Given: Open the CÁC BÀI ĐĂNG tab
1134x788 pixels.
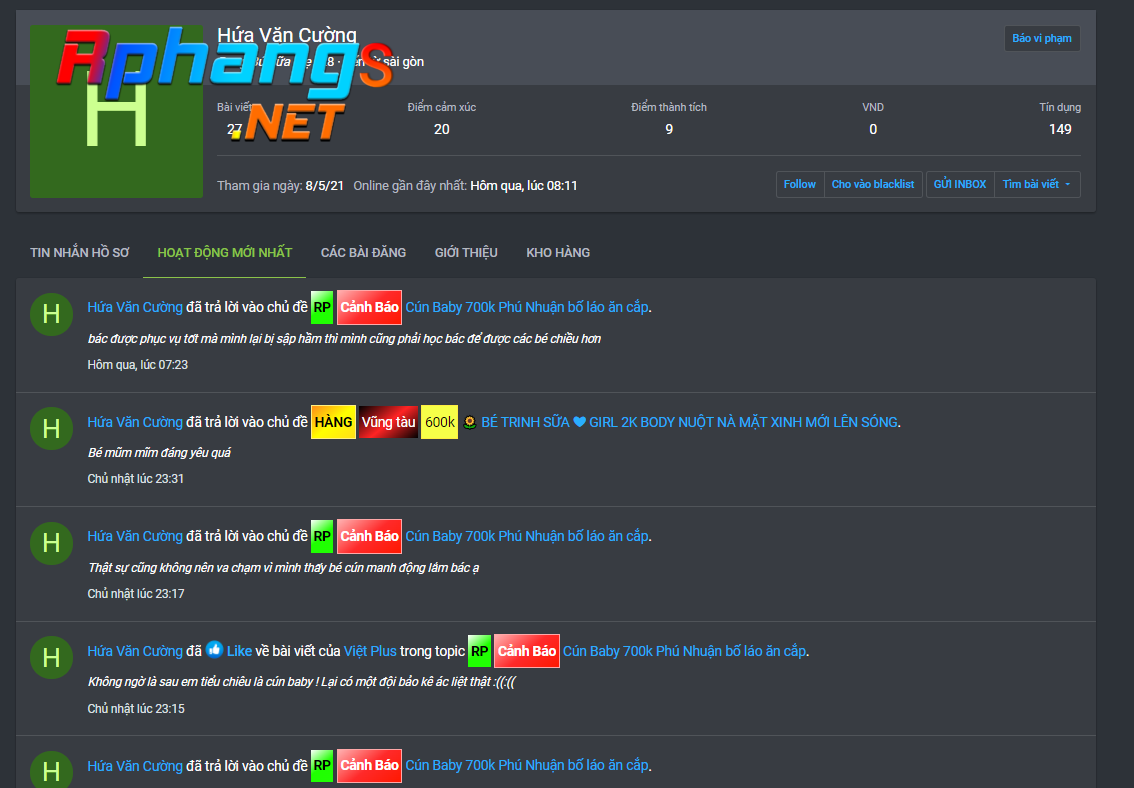Looking at the screenshot, I should (x=363, y=252).
